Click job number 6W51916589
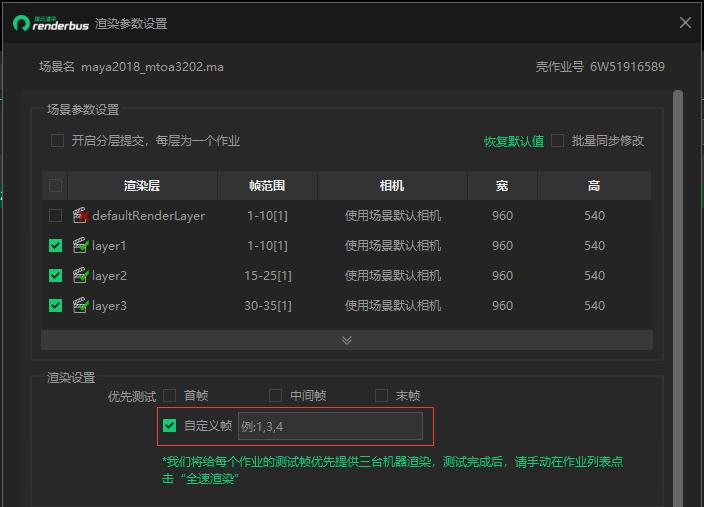Image resolution: width=704 pixels, height=507 pixels. (x=627, y=66)
